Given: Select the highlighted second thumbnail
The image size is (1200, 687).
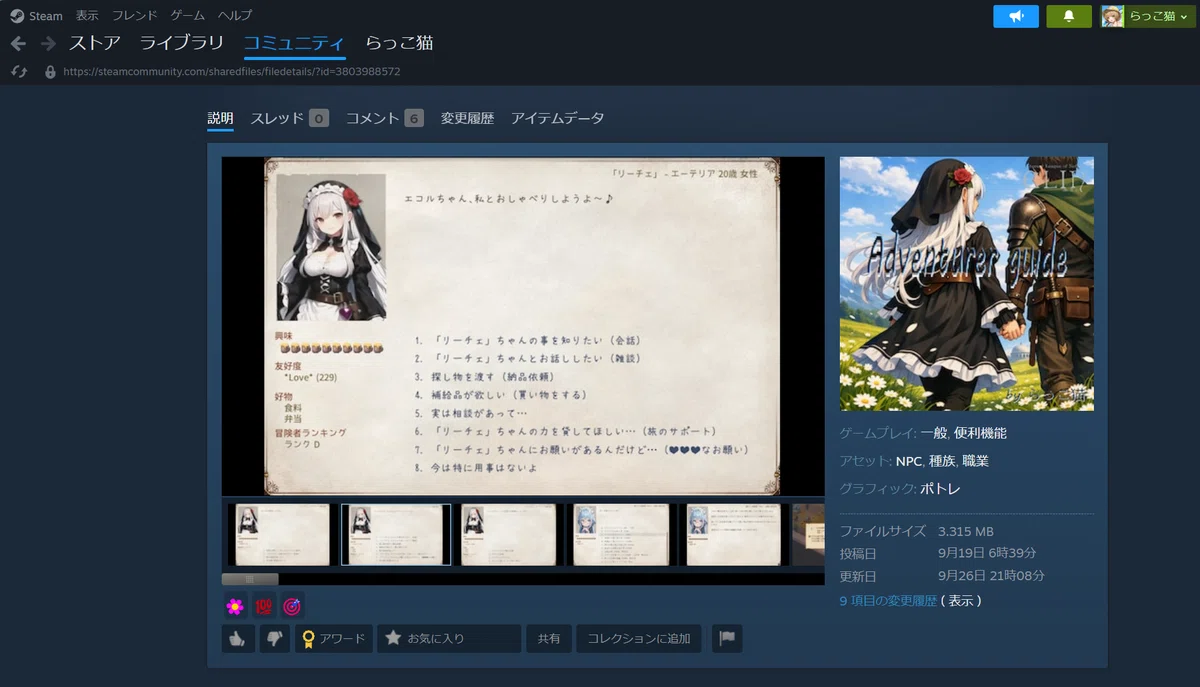Looking at the screenshot, I should point(395,535).
